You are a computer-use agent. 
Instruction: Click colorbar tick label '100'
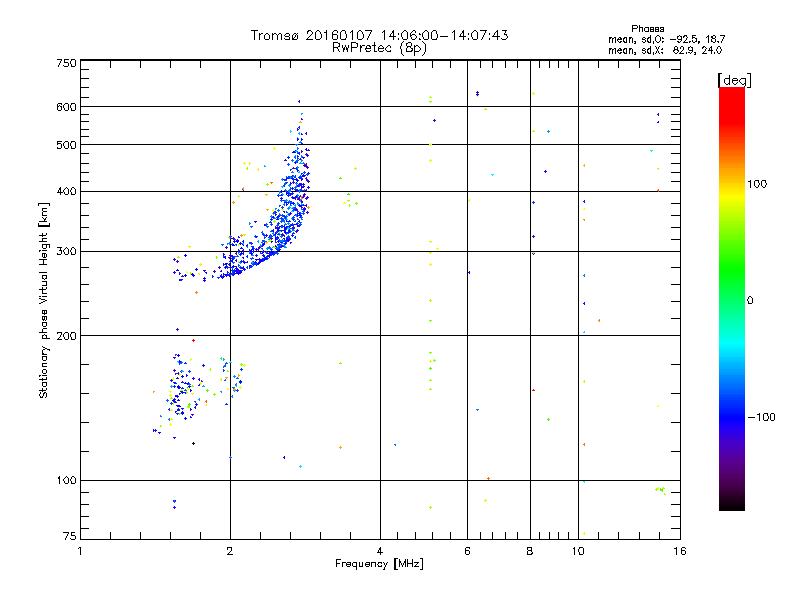coord(757,184)
